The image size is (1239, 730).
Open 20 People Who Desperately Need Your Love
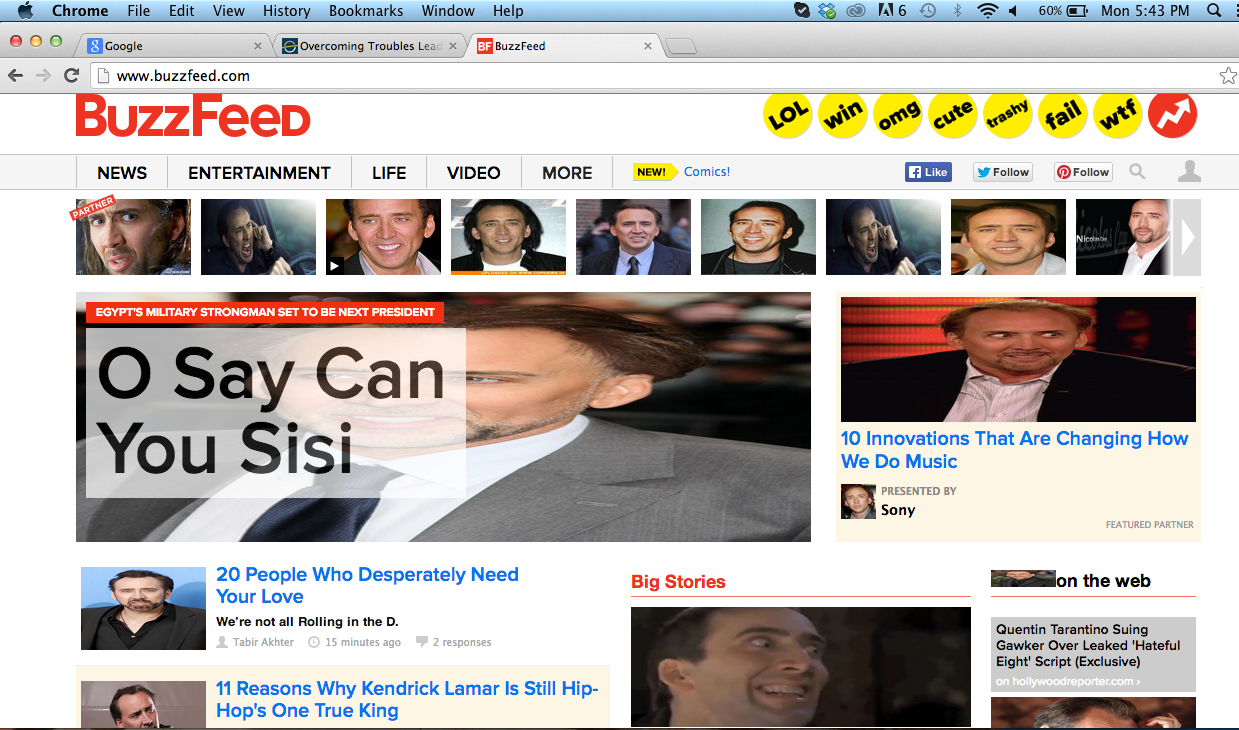(367, 585)
